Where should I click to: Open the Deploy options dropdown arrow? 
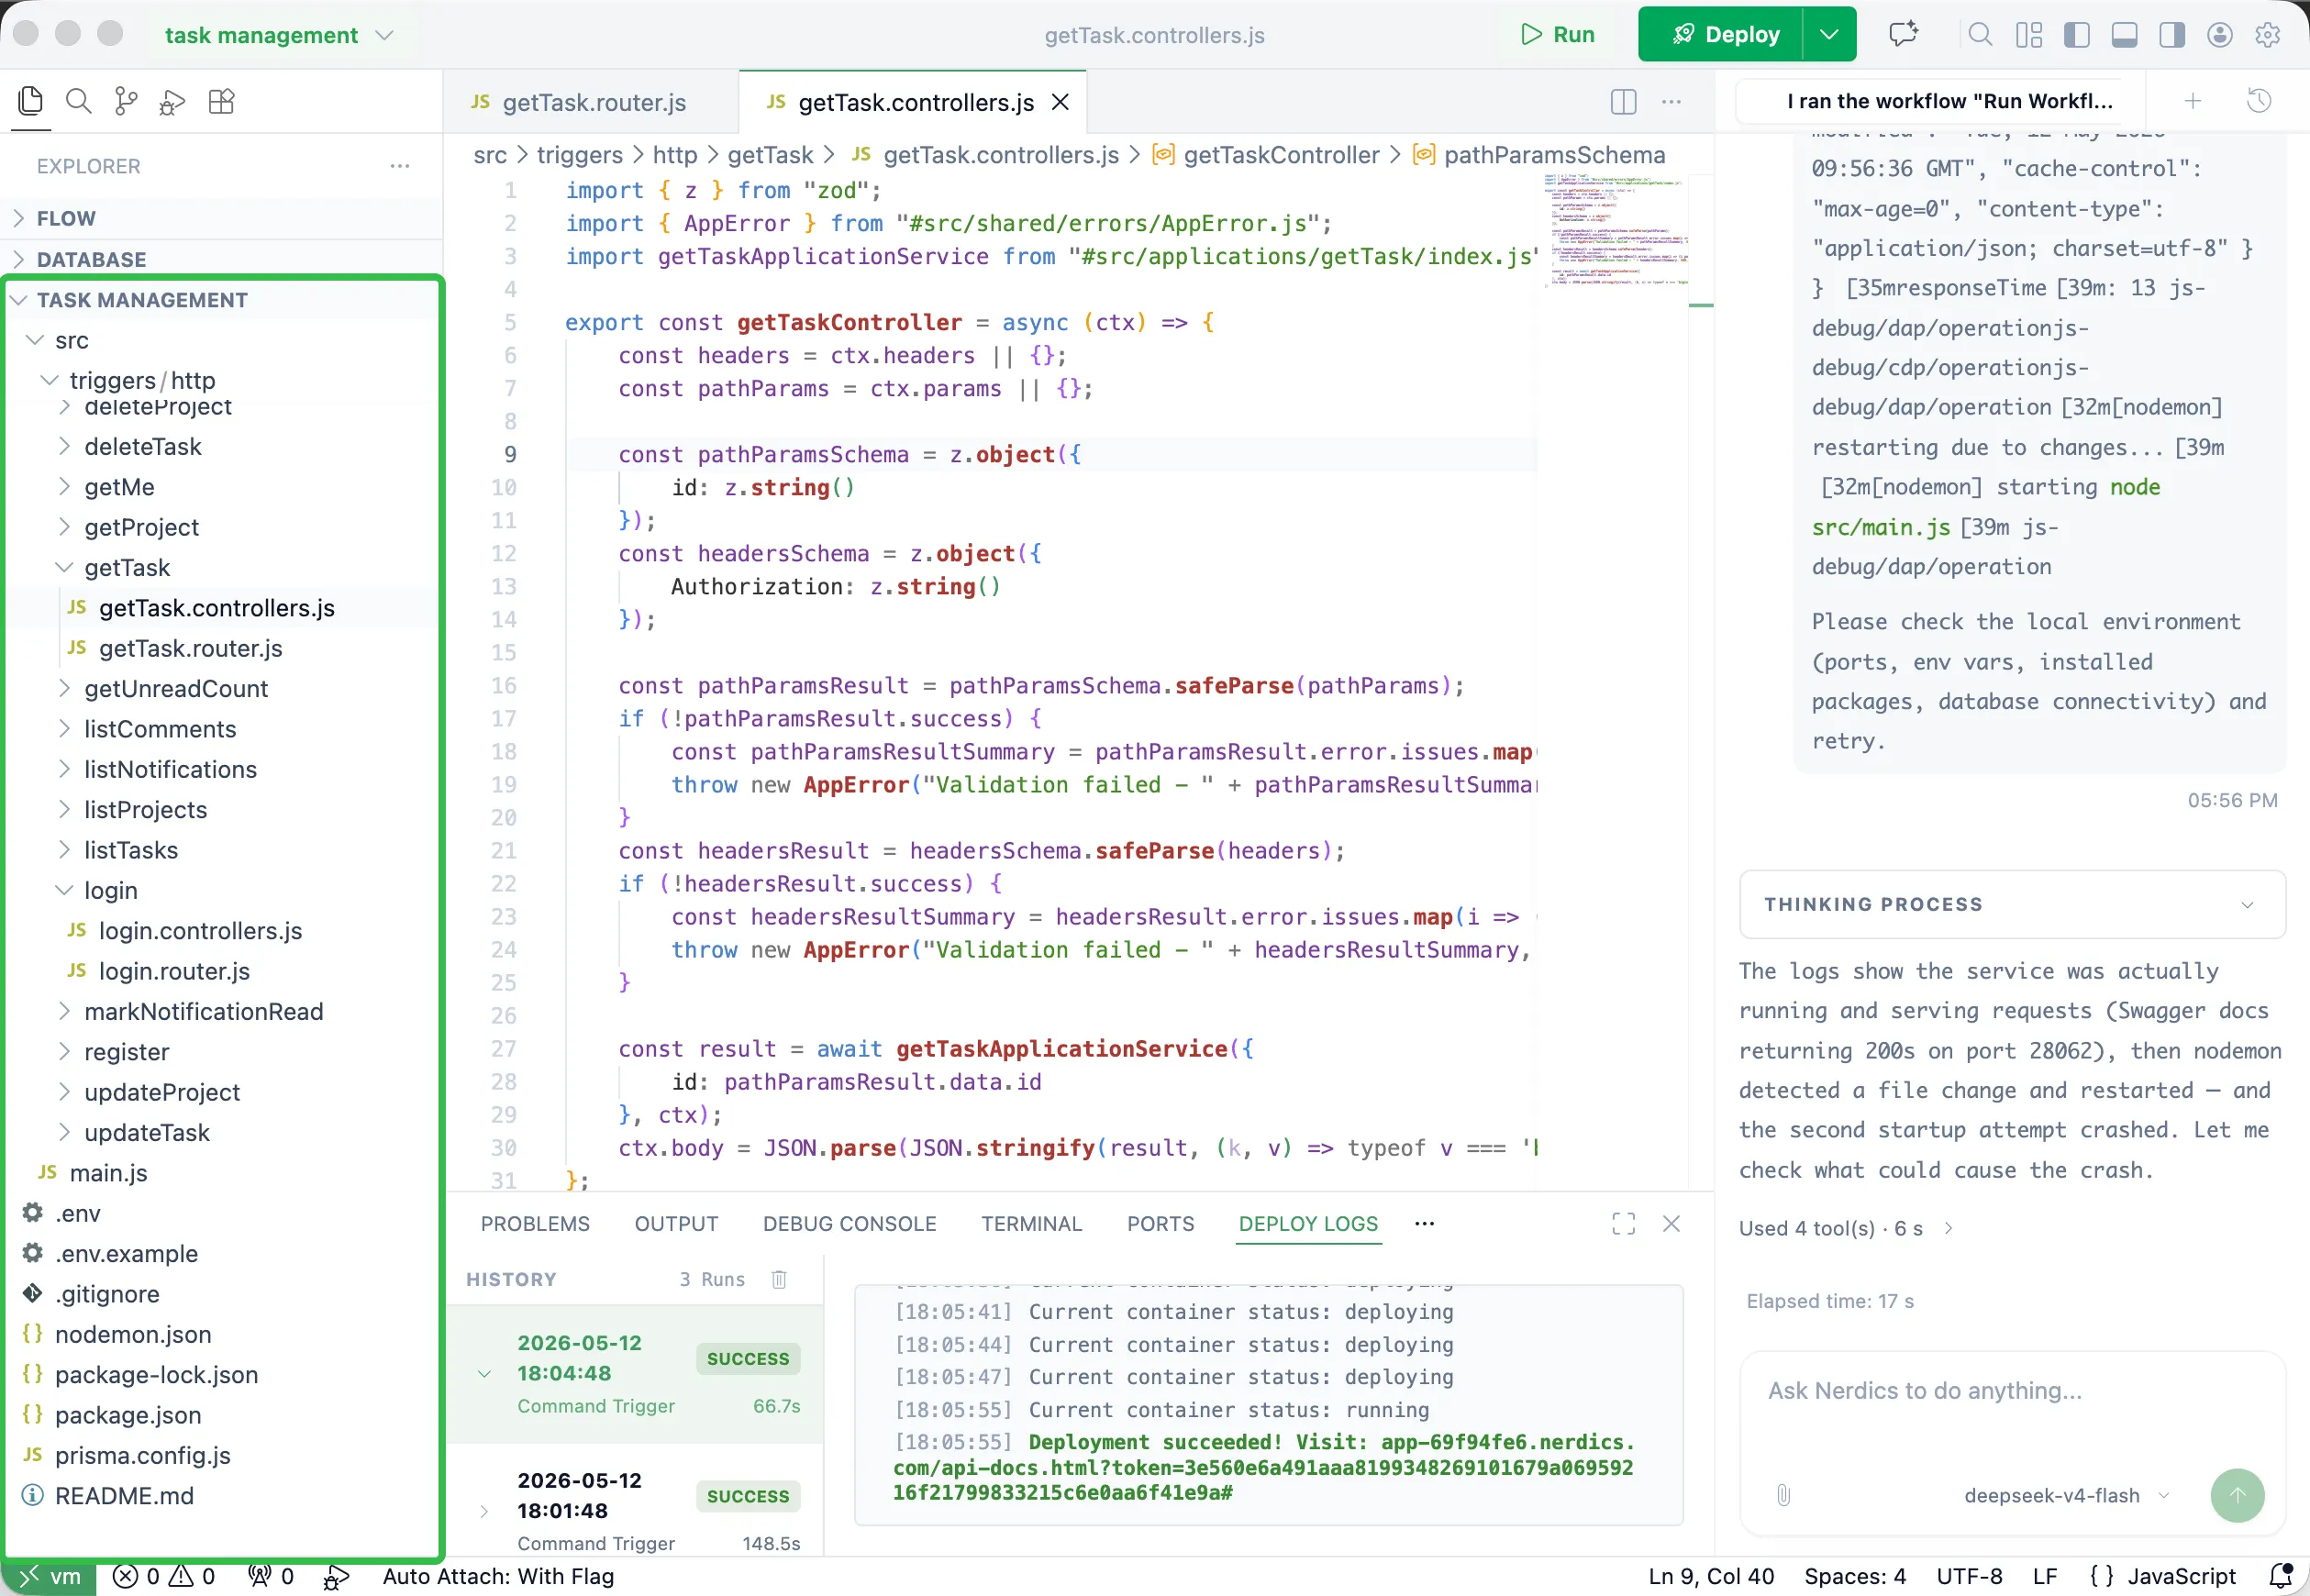pyautogui.click(x=1828, y=34)
